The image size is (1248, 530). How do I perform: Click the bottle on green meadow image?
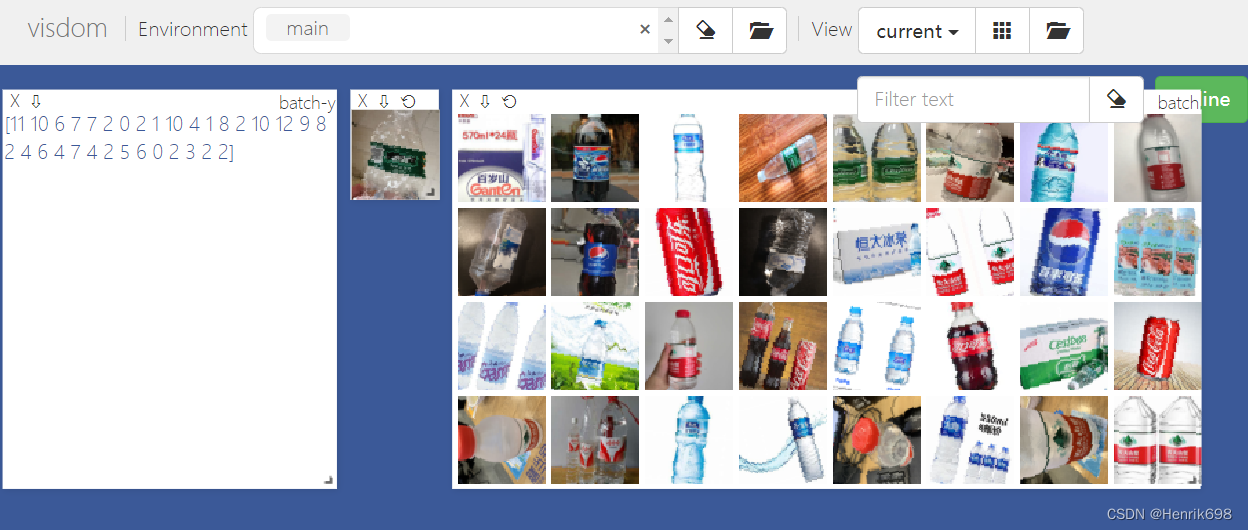pos(595,346)
